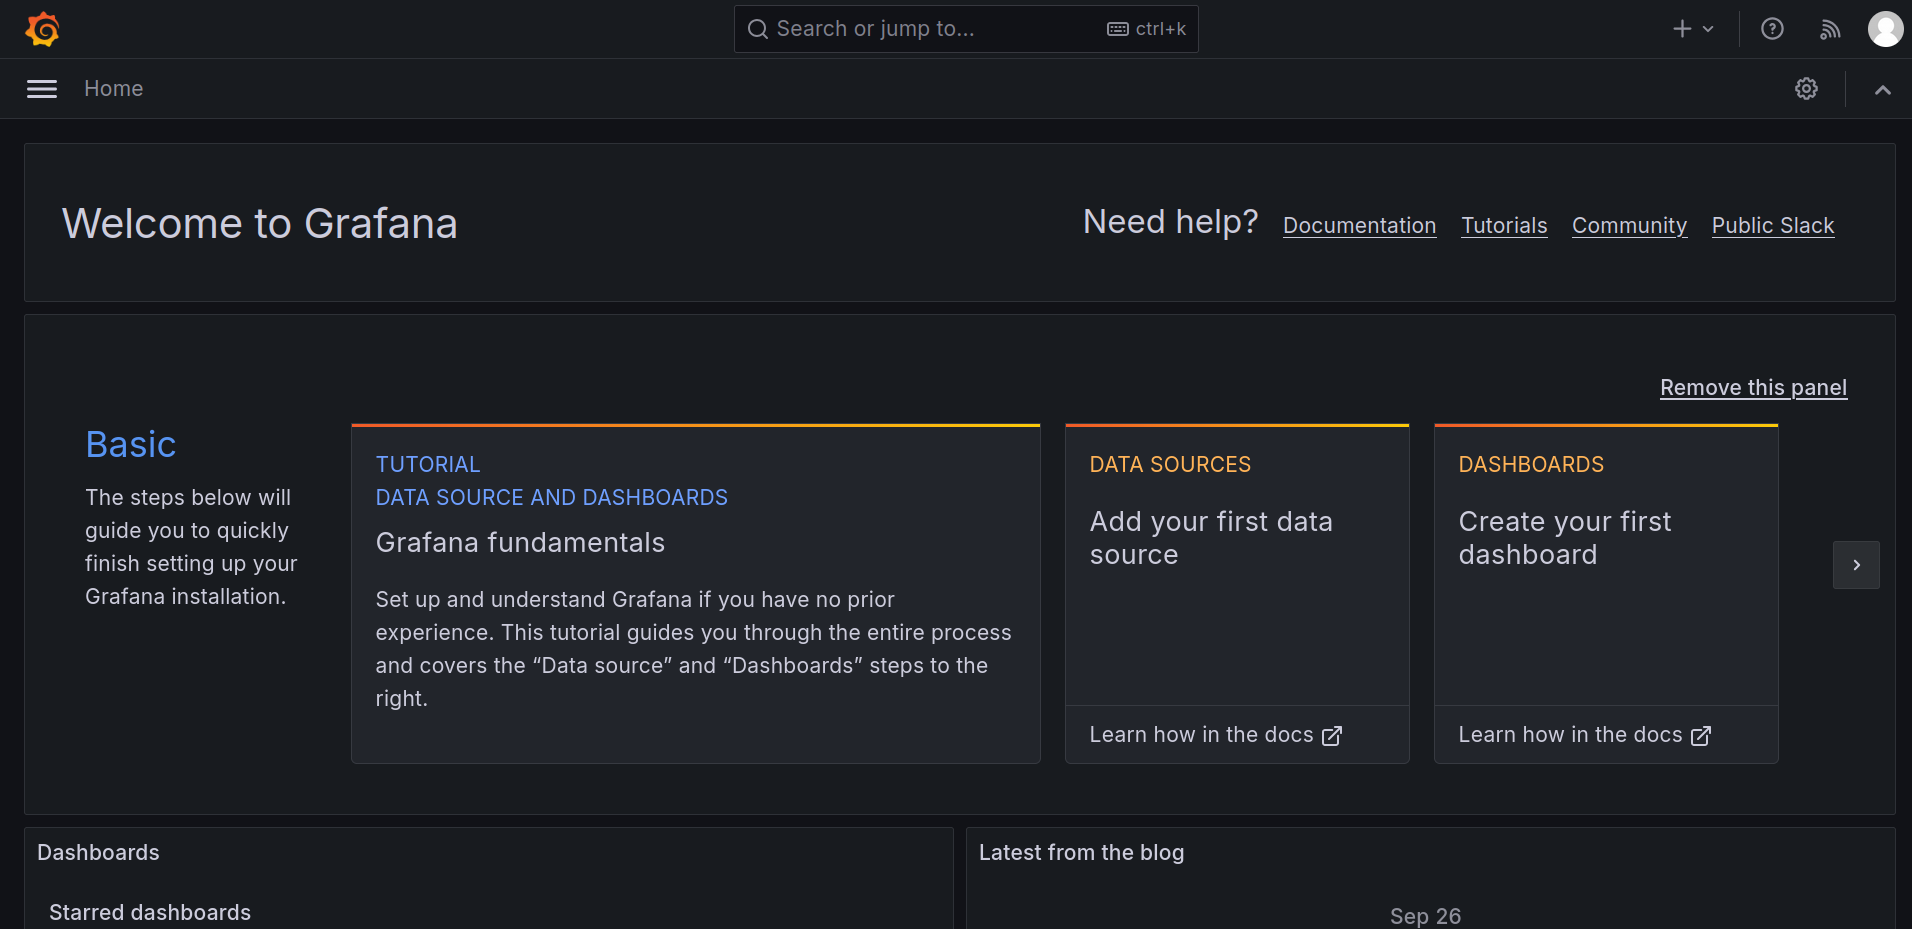Collapse the top search bar with chevron
Screen dimensions: 1912x929
point(1882,90)
